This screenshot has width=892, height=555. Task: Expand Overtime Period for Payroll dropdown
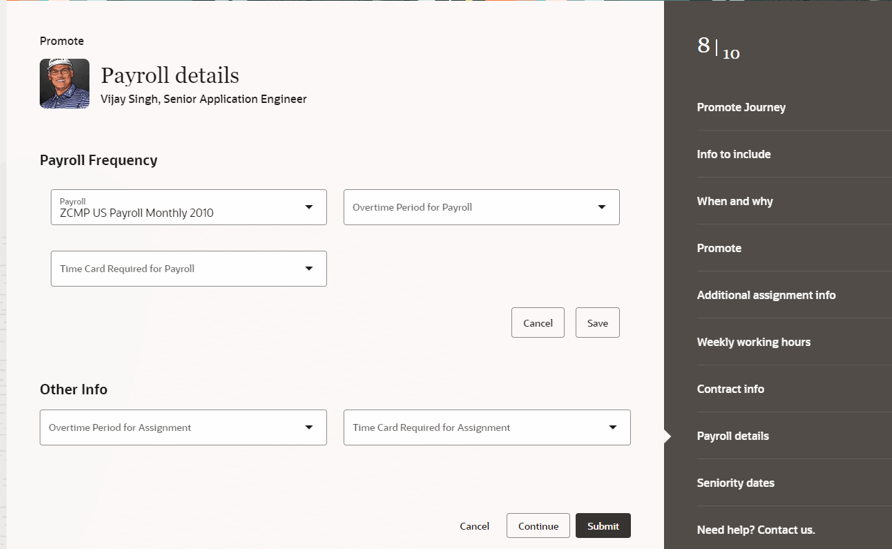[x=601, y=207]
